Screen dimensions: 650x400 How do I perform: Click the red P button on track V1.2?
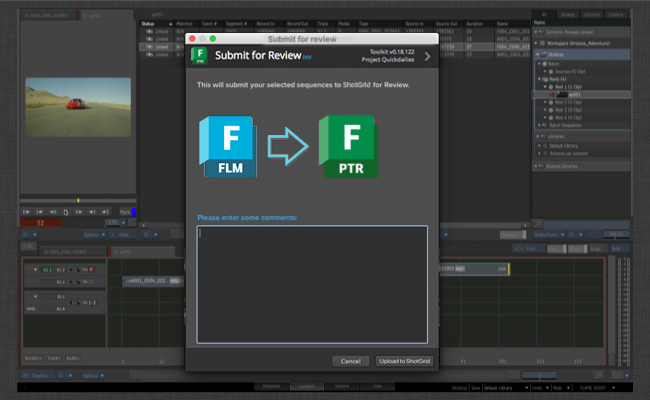click(x=92, y=270)
